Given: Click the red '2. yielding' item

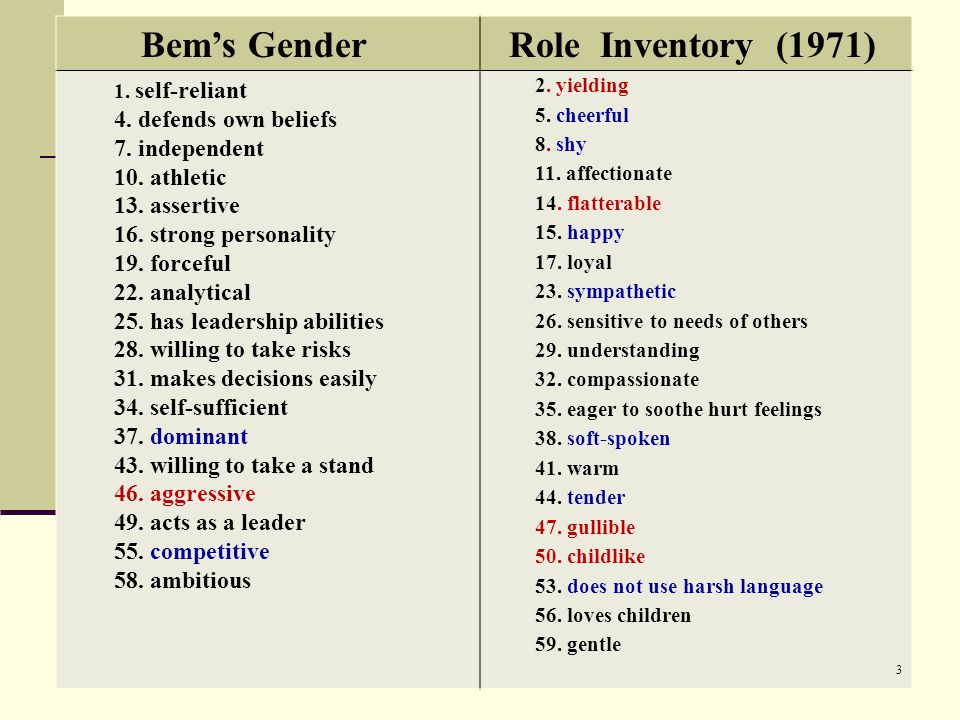Looking at the screenshot, I should (x=582, y=86).
